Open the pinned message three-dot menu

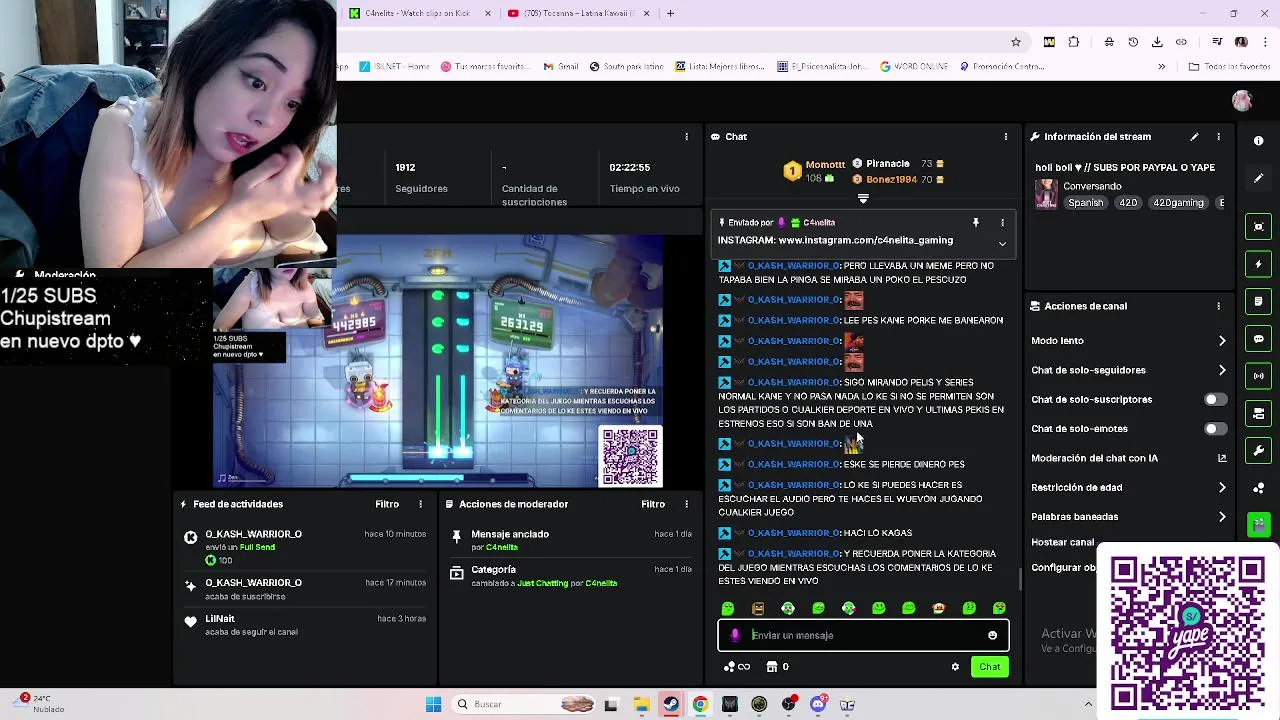tap(1002, 222)
